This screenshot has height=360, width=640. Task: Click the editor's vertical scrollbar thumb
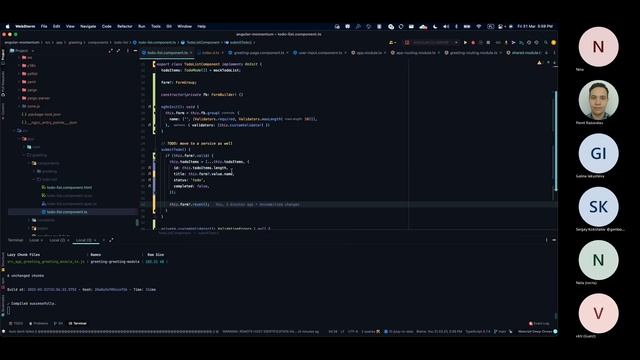coord(556,141)
